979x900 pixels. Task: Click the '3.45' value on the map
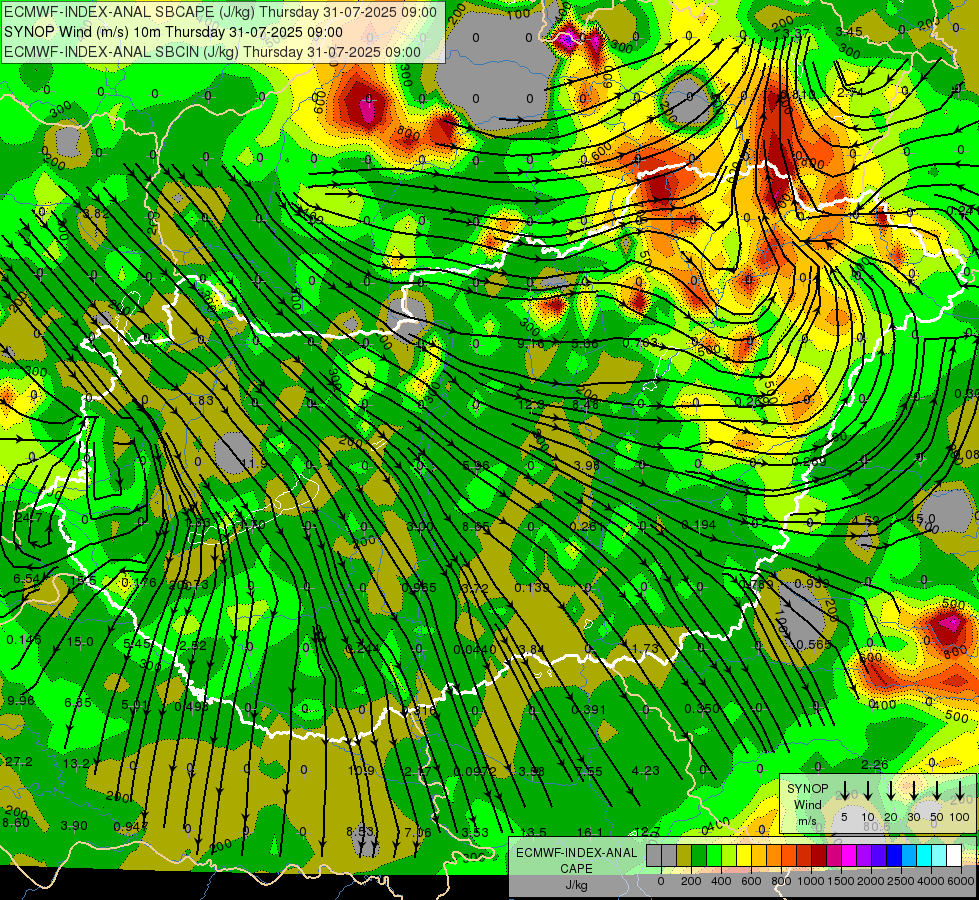click(x=849, y=32)
